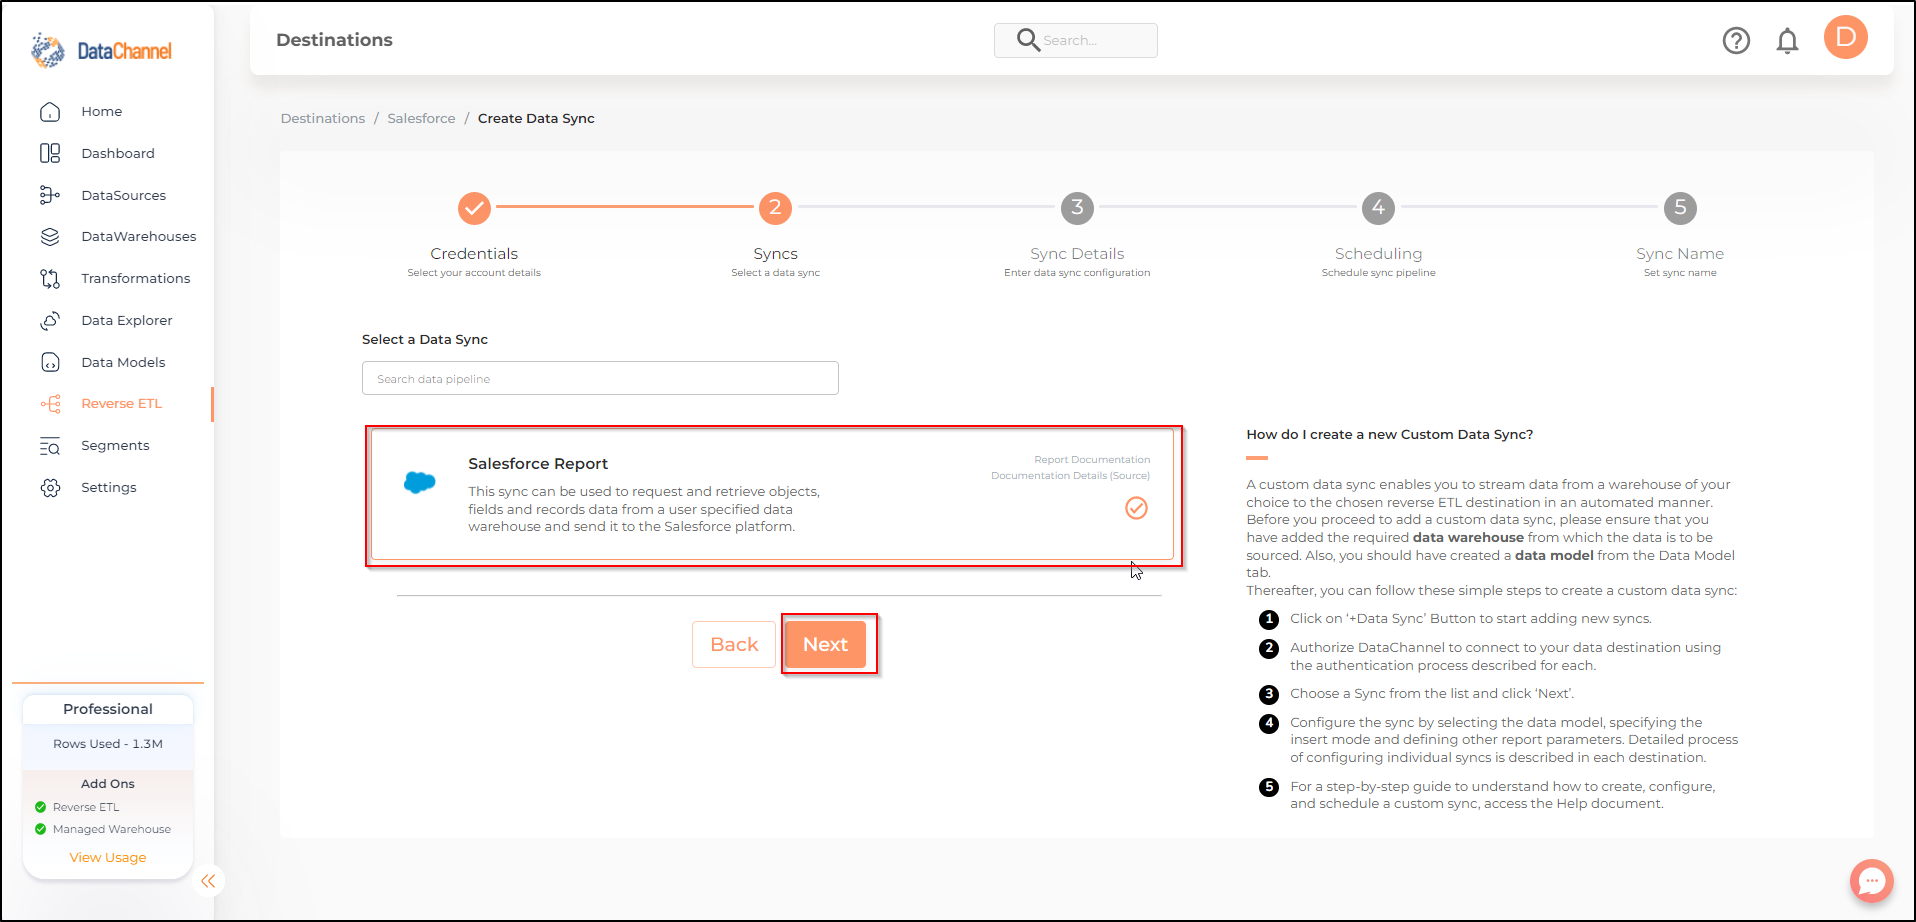Click the Scheduling step label
Screen dimensions: 1916x922
pos(1378,254)
